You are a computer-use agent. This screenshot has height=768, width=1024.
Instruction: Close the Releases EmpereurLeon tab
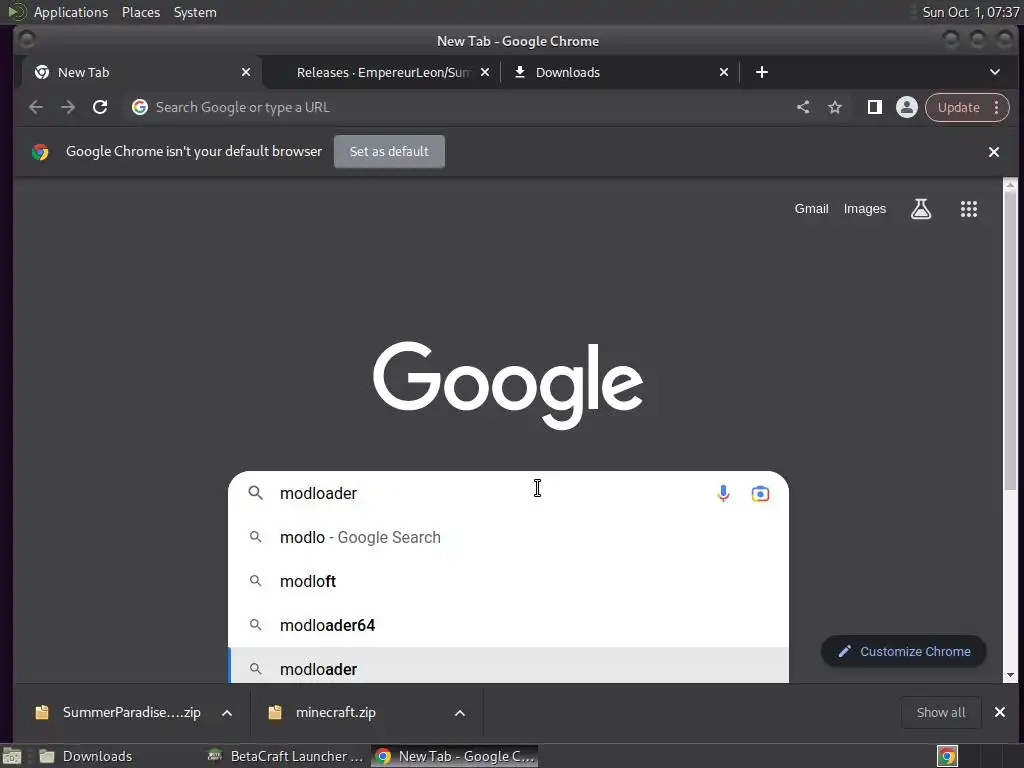485,72
